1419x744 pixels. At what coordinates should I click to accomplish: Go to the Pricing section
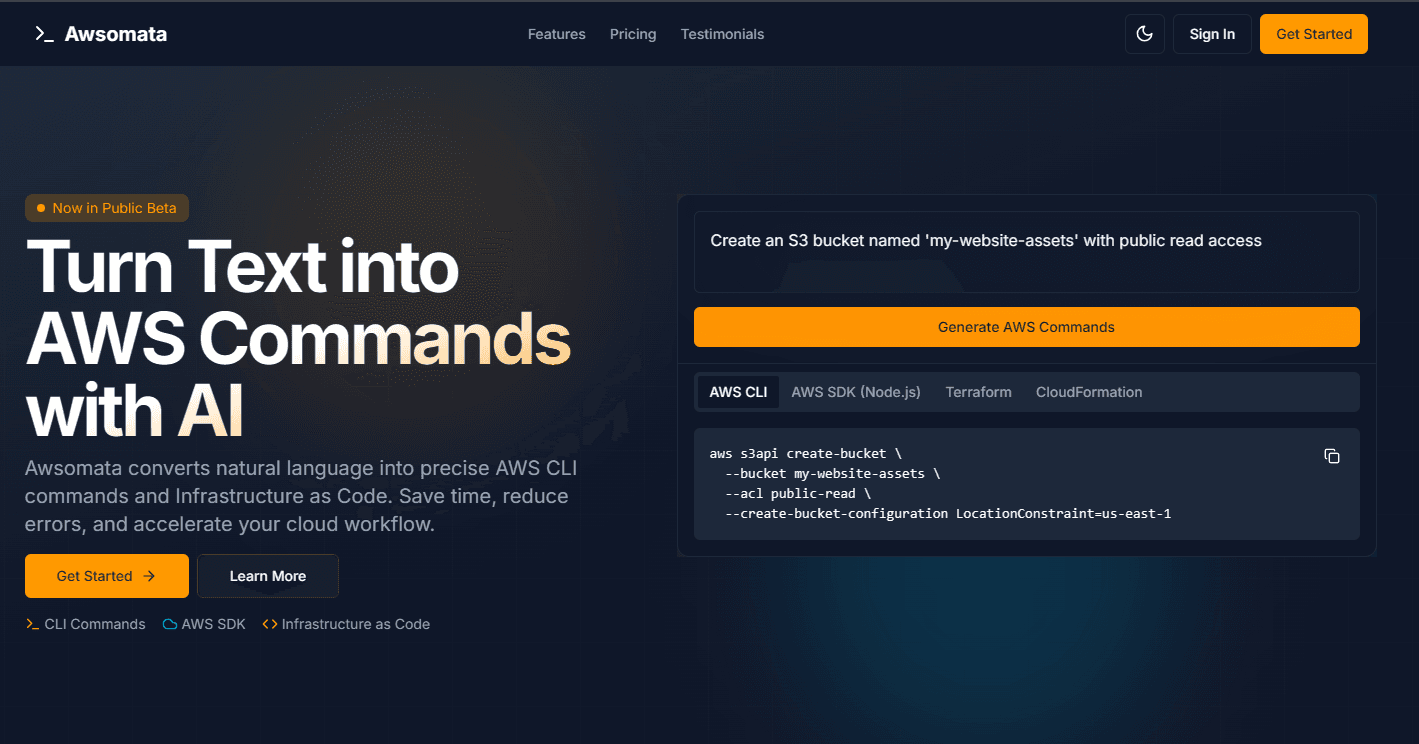(x=633, y=34)
